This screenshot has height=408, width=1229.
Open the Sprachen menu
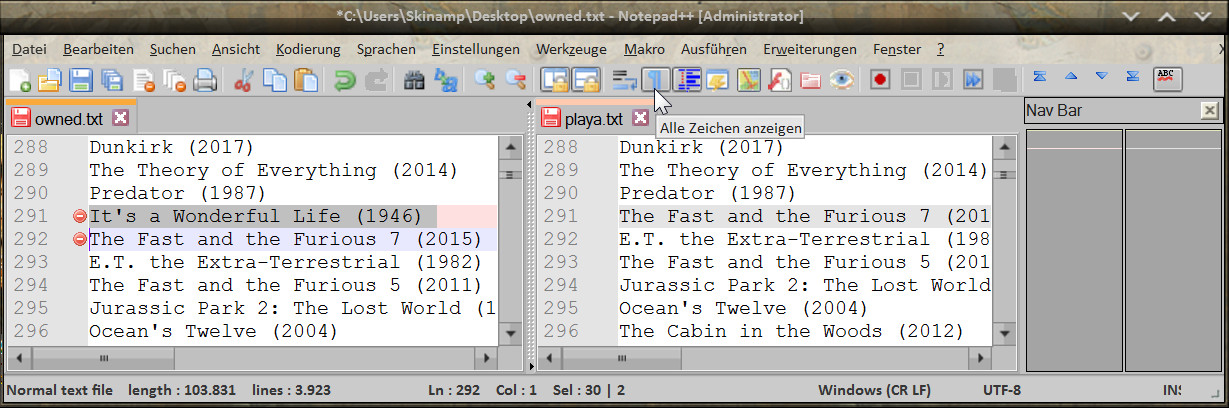[386, 49]
